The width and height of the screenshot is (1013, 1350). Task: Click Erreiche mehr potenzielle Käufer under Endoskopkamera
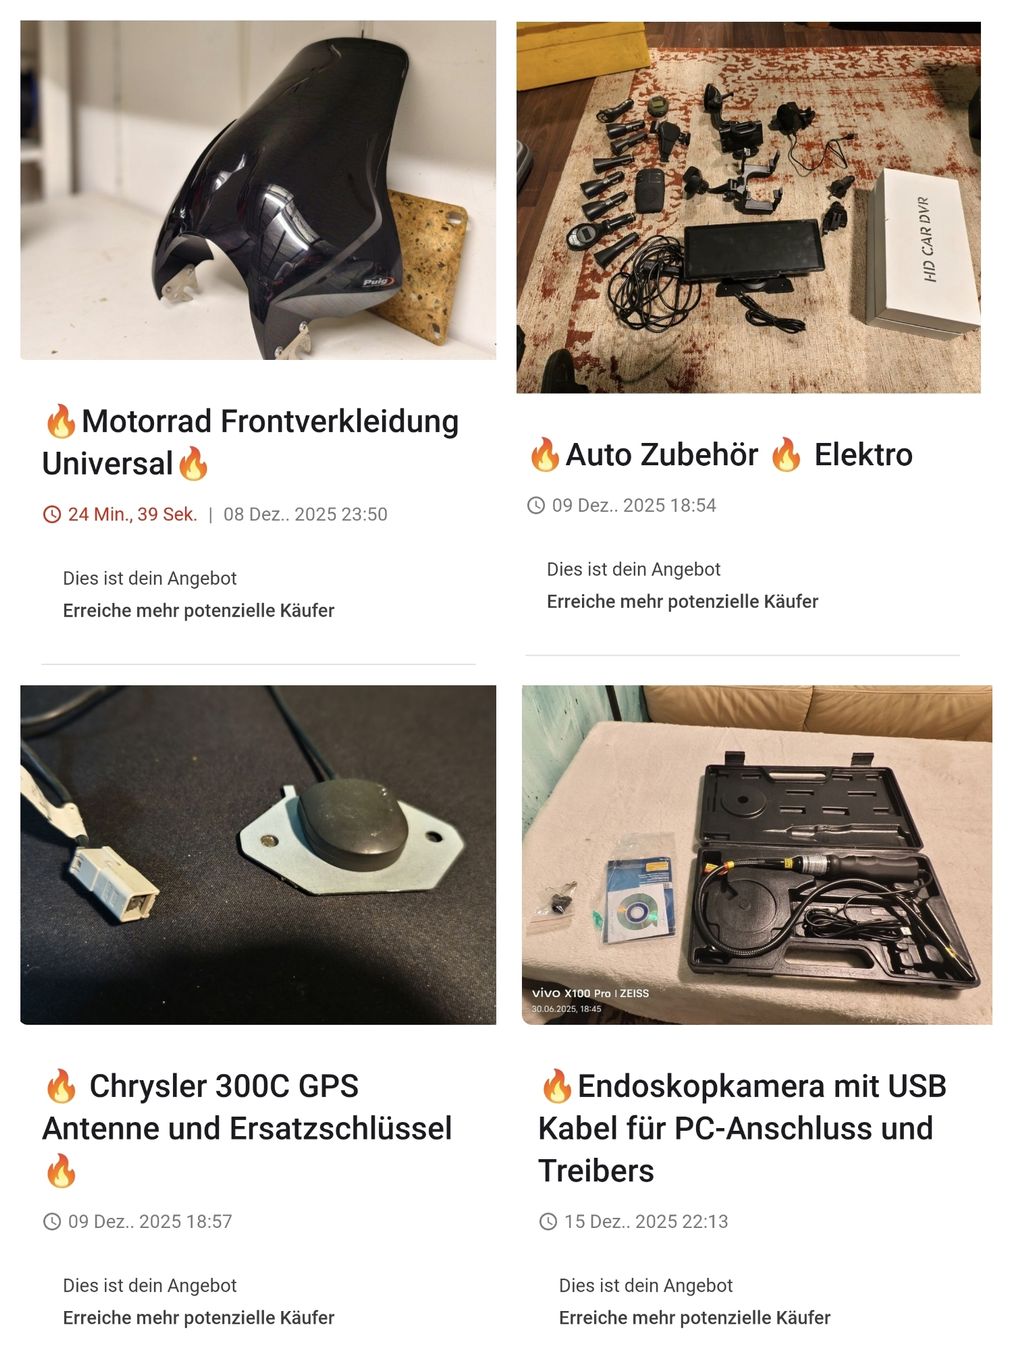tap(695, 1317)
